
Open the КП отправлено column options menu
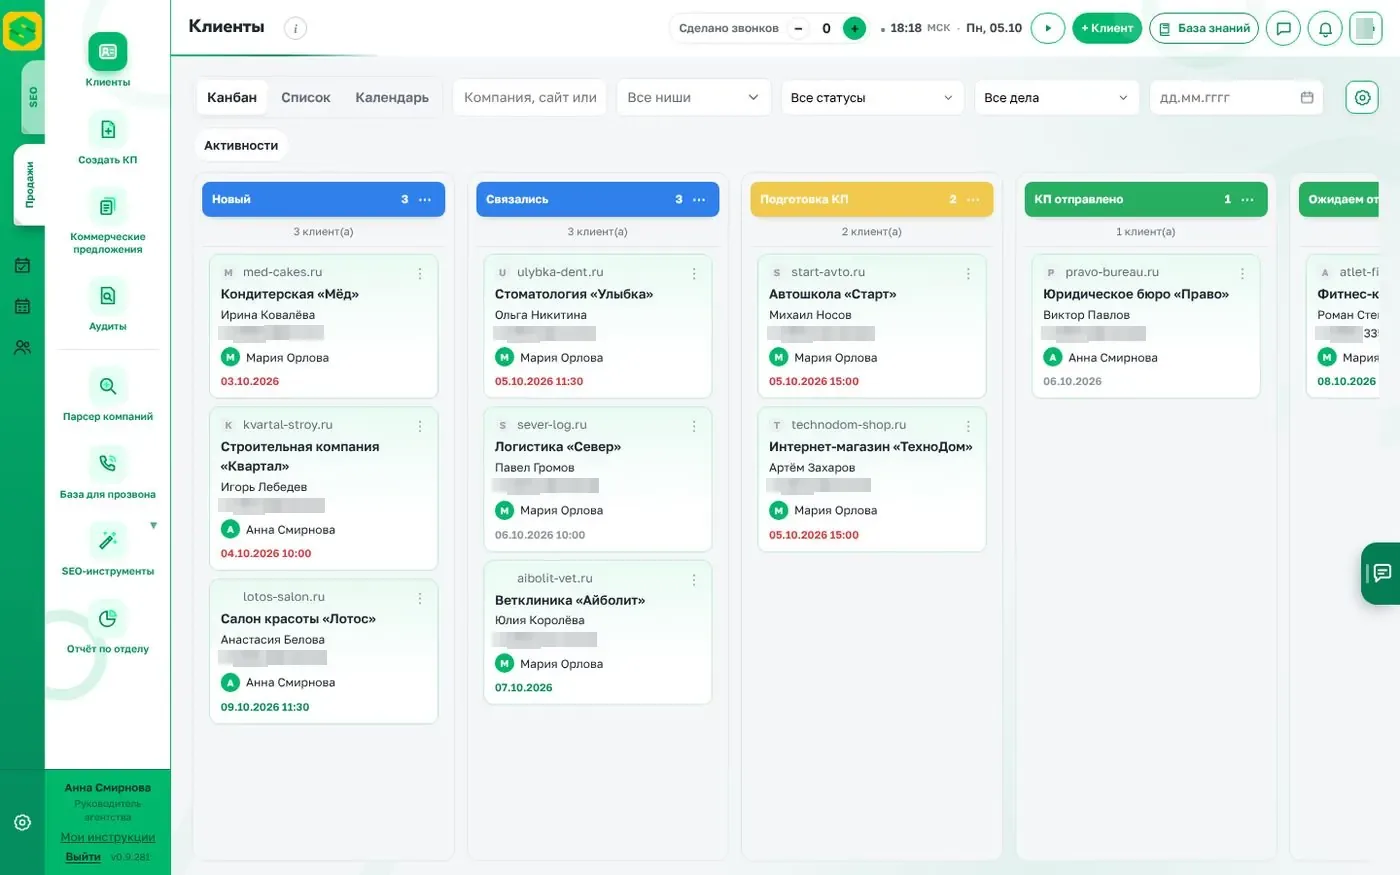1247,199
